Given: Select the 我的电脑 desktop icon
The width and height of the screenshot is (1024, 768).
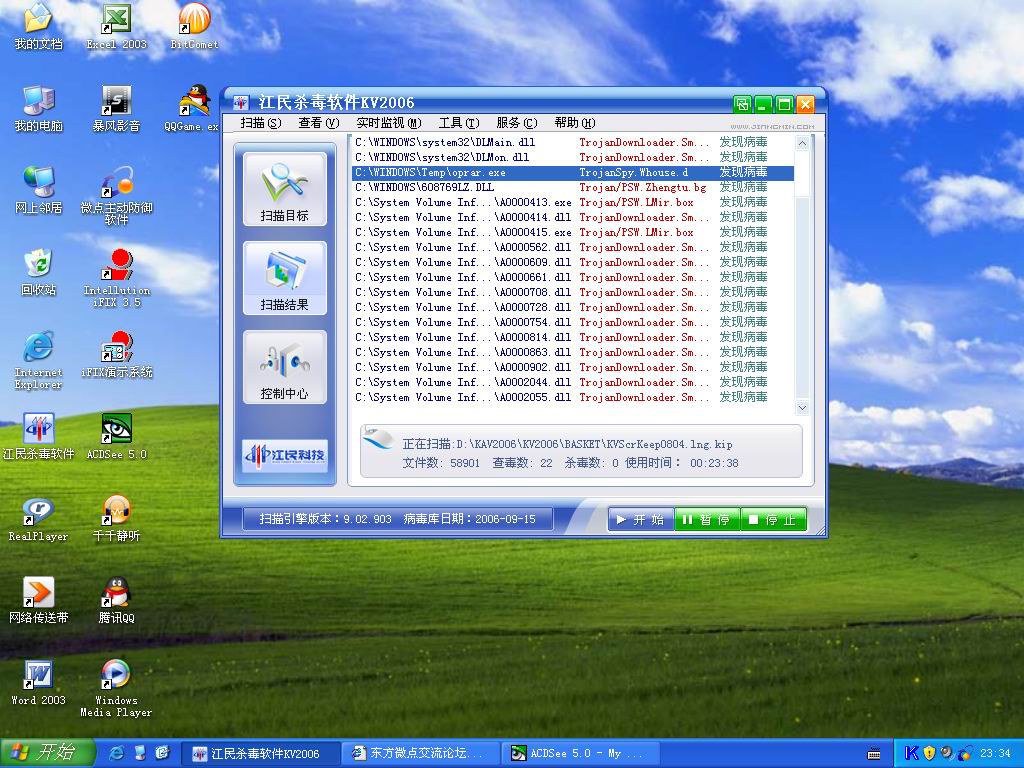Looking at the screenshot, I should pyautogui.click(x=38, y=109).
